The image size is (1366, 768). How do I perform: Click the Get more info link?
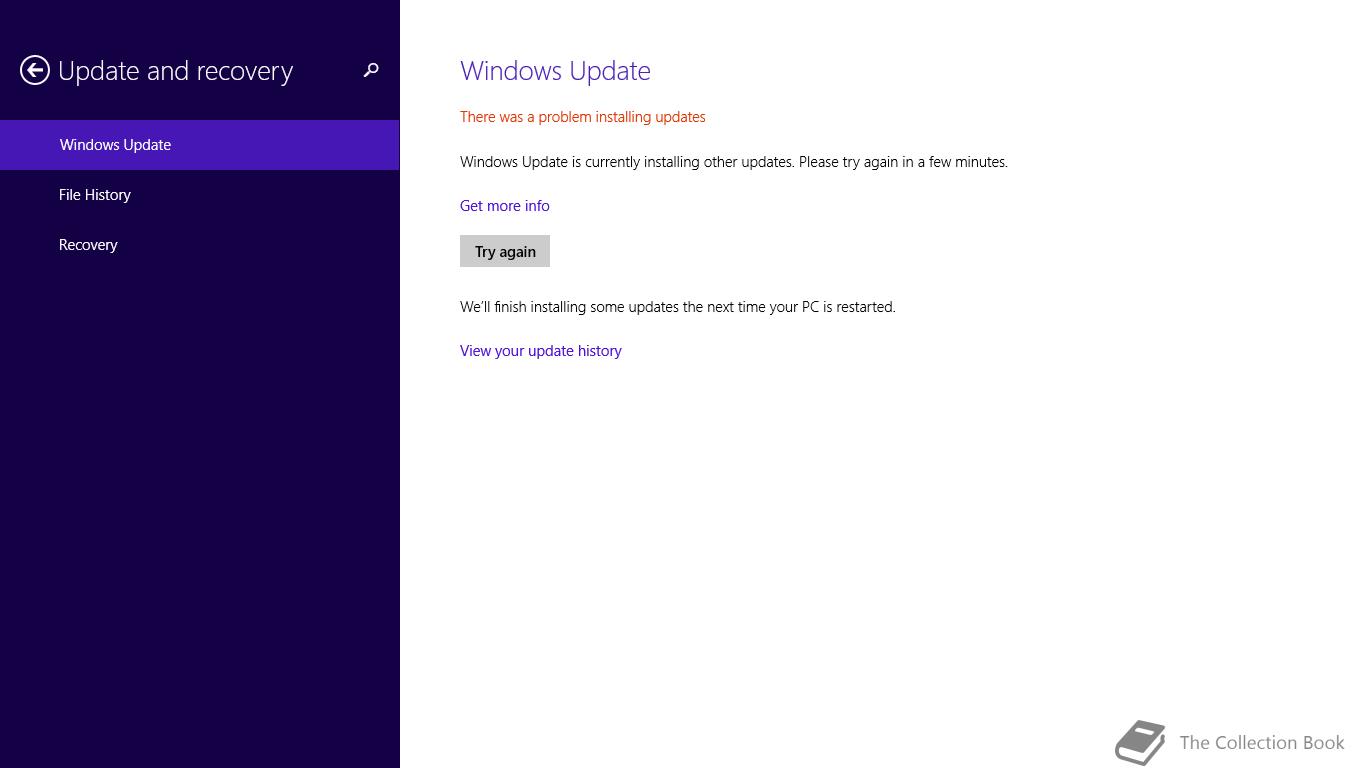pyautogui.click(x=504, y=206)
